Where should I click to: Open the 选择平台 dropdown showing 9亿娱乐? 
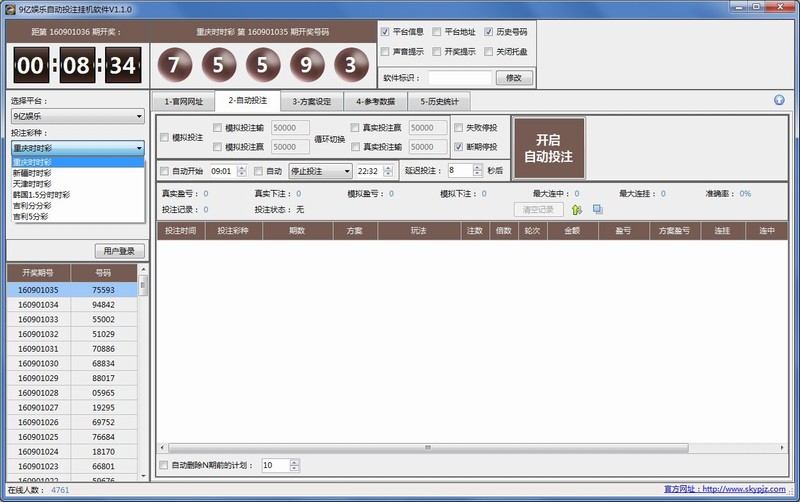[78, 116]
